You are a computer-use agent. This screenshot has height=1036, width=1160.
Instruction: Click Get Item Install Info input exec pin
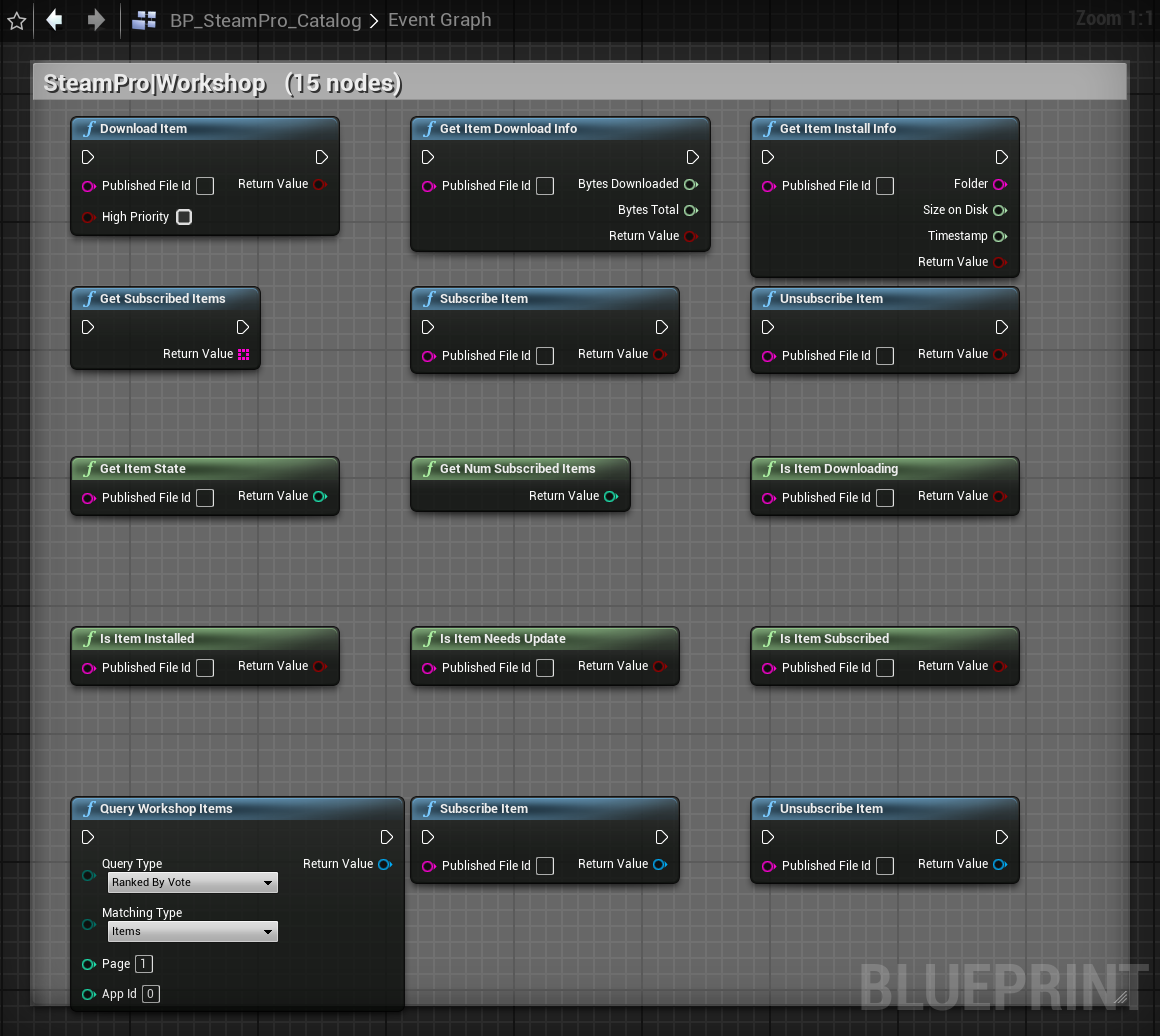(x=768, y=157)
